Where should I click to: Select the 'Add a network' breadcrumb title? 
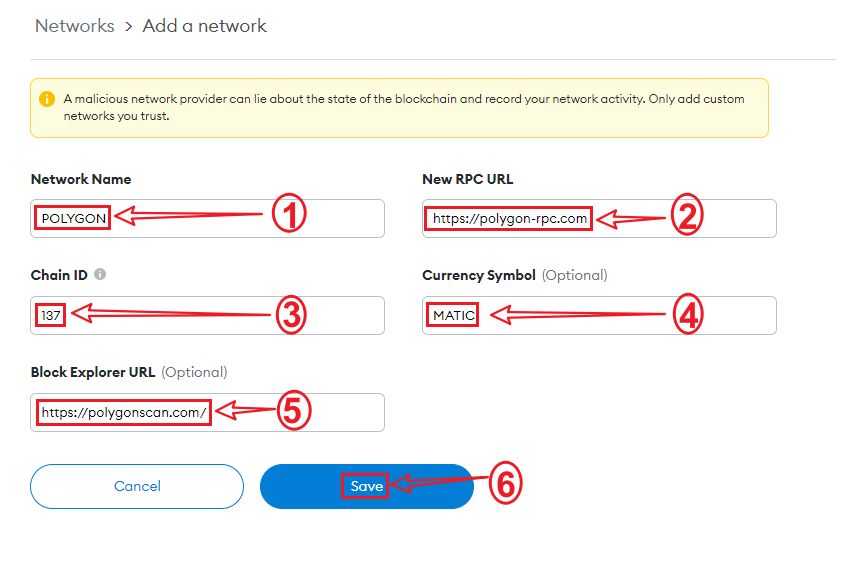point(204,26)
